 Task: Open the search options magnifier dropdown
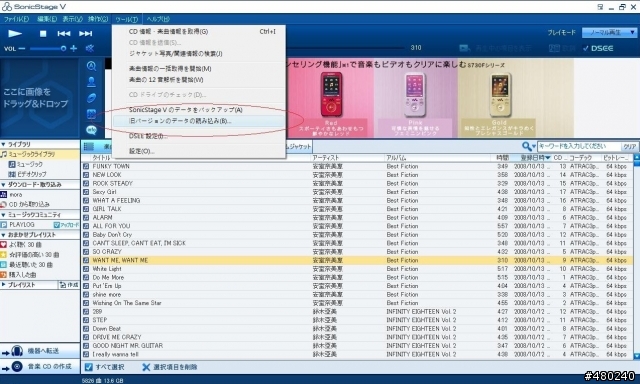tap(529, 146)
